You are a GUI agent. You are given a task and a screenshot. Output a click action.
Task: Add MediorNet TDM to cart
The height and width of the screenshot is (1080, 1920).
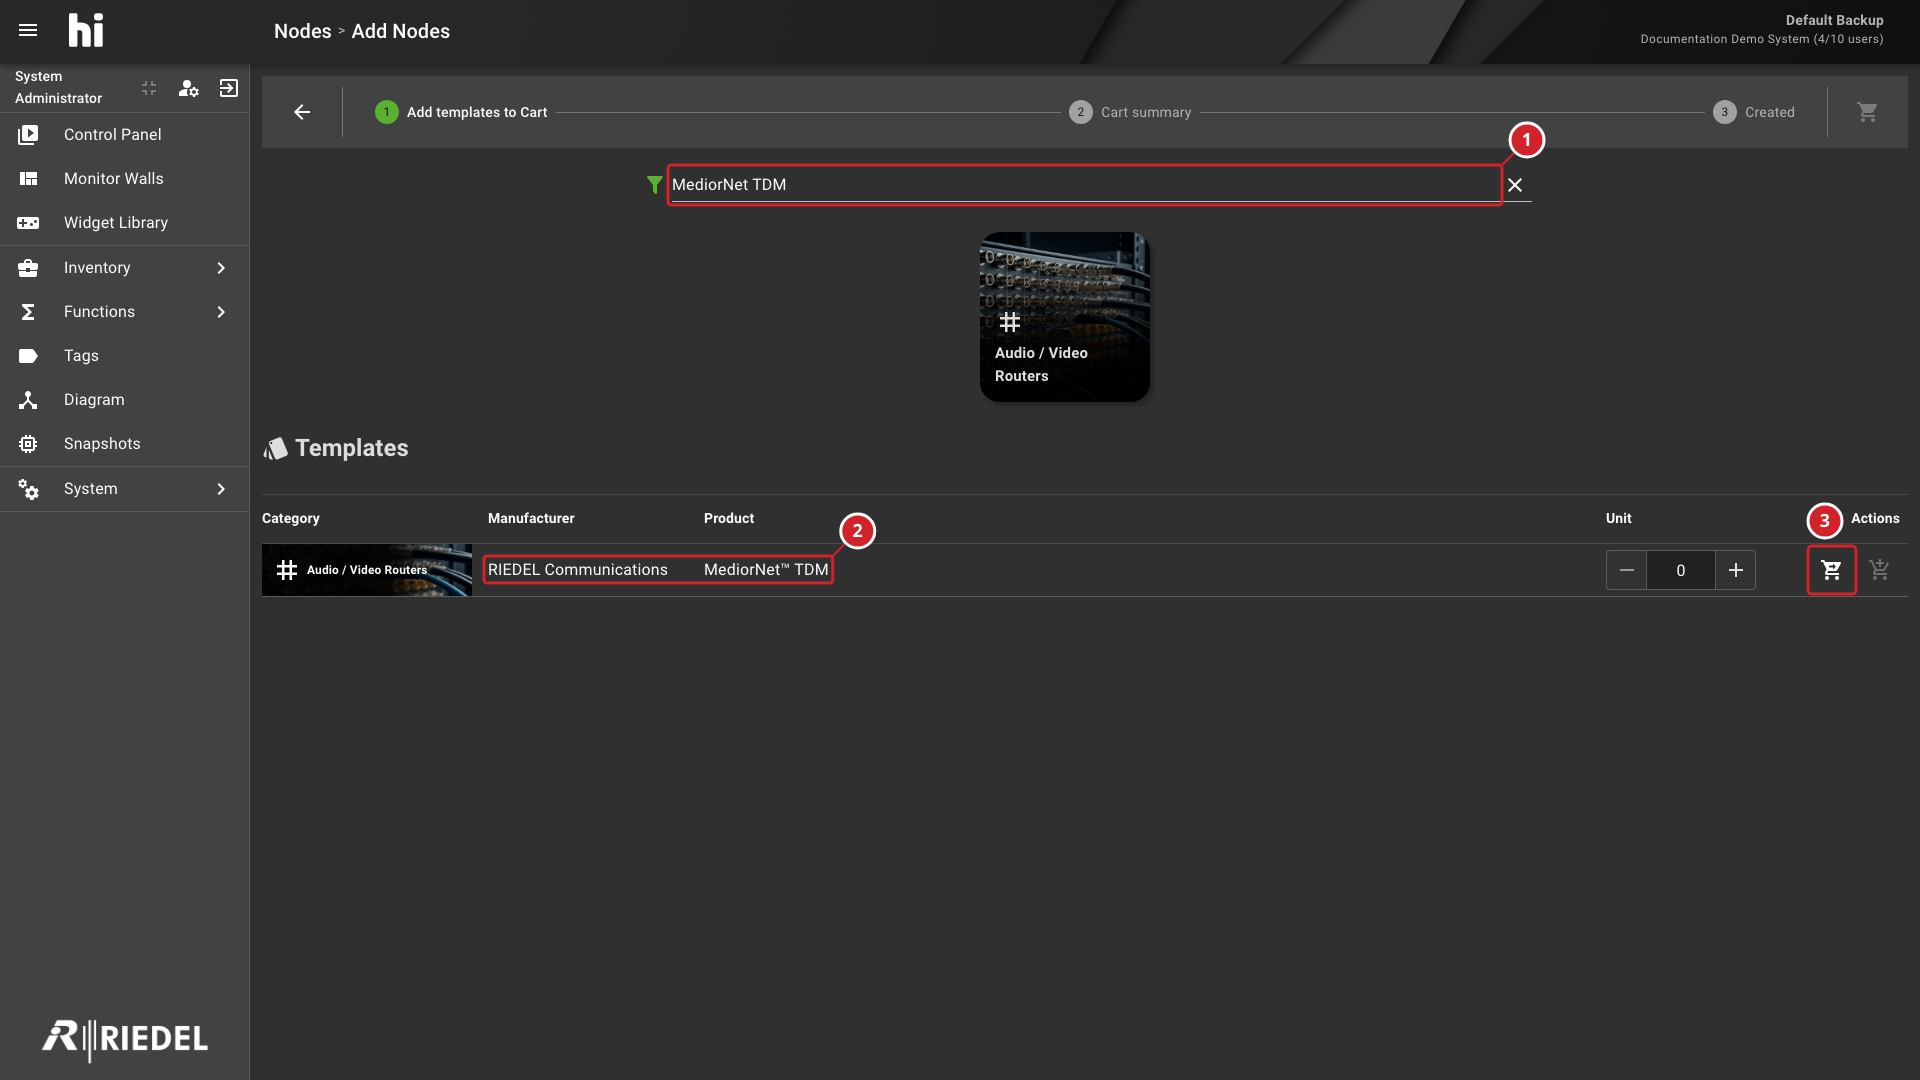1831,570
